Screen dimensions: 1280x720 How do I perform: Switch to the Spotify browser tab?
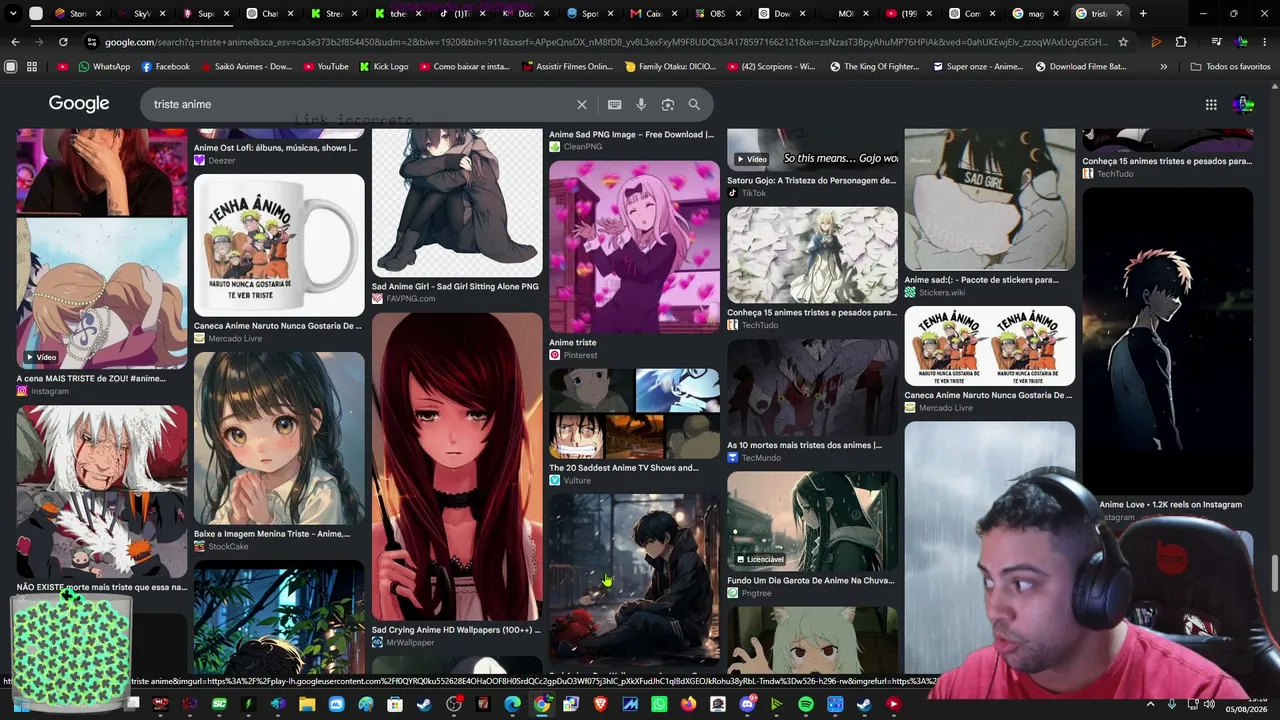(x=590, y=14)
